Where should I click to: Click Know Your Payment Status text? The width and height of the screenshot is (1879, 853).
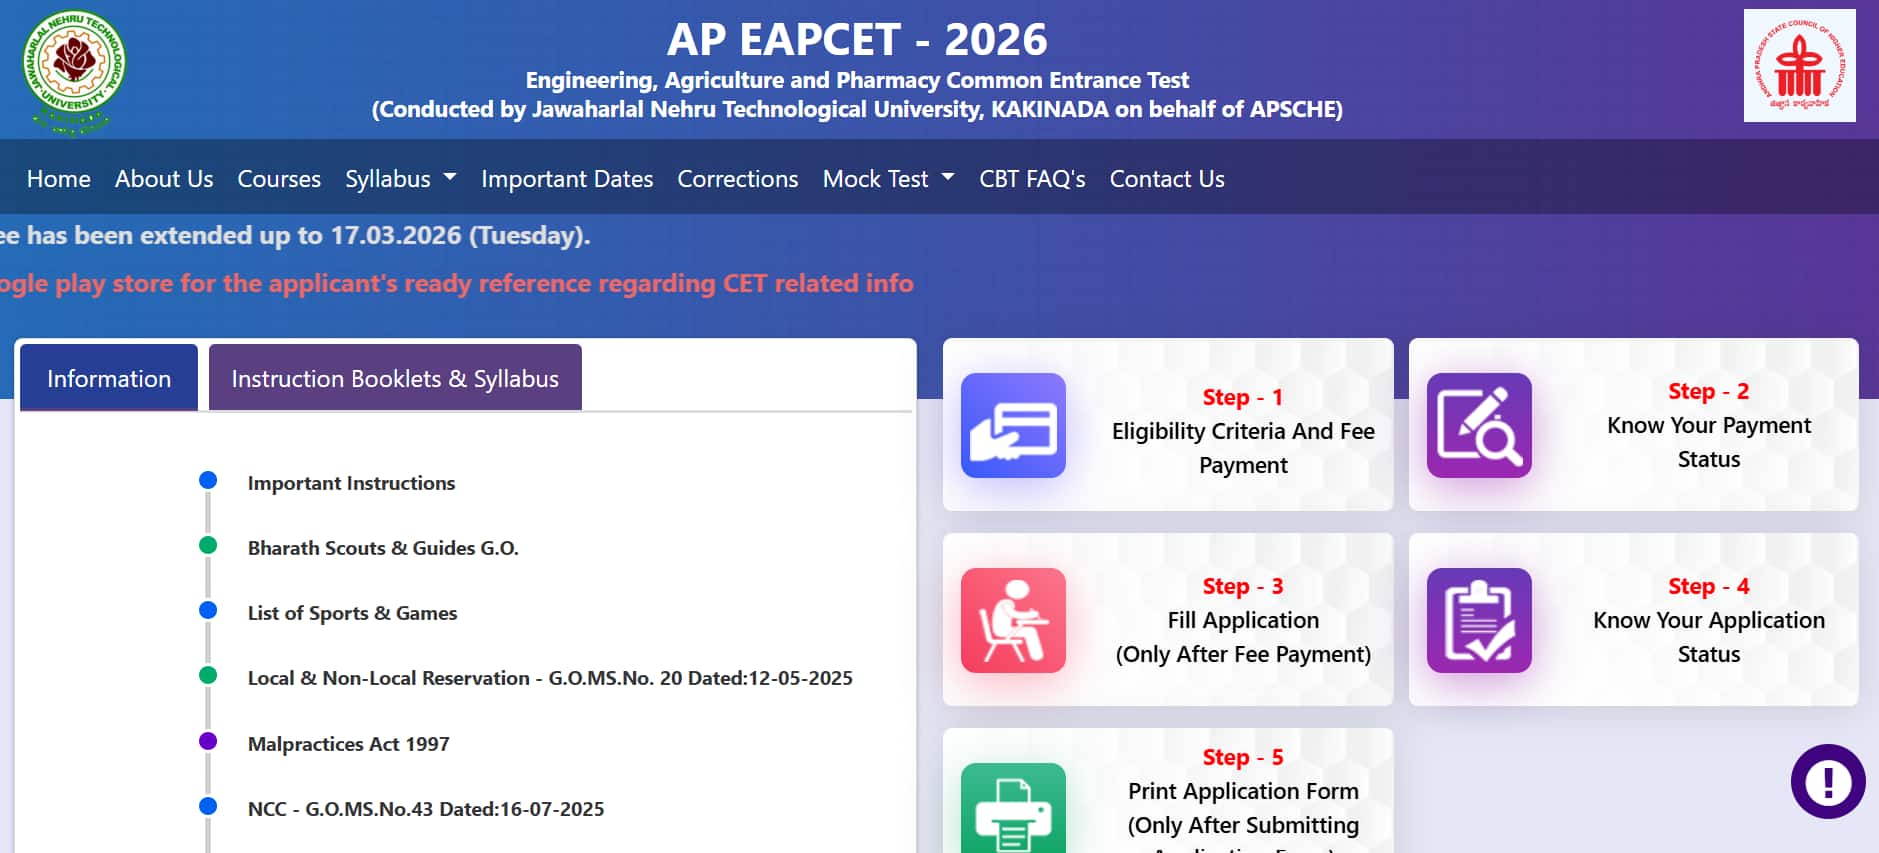point(1709,442)
